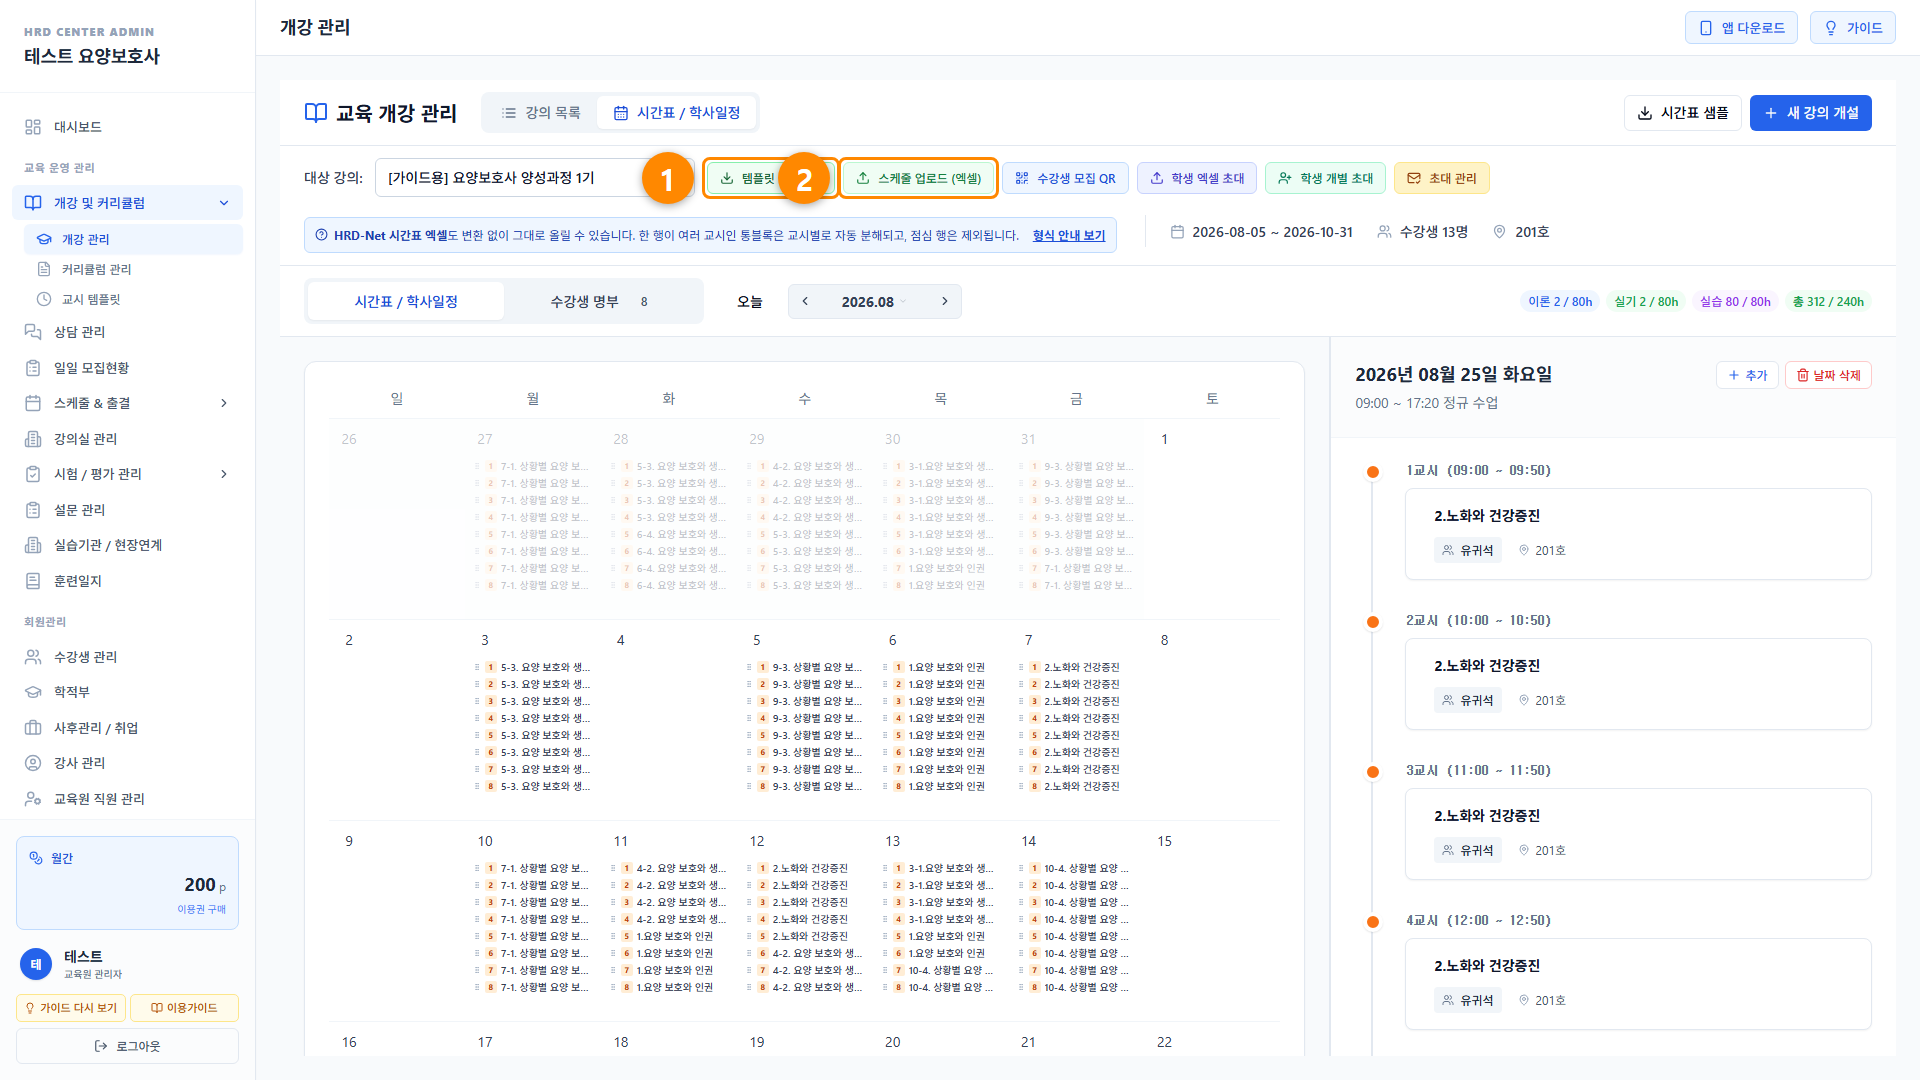1920x1080 pixels.
Task: Click 가이드 다시 보기 button
Action: click(x=71, y=1008)
